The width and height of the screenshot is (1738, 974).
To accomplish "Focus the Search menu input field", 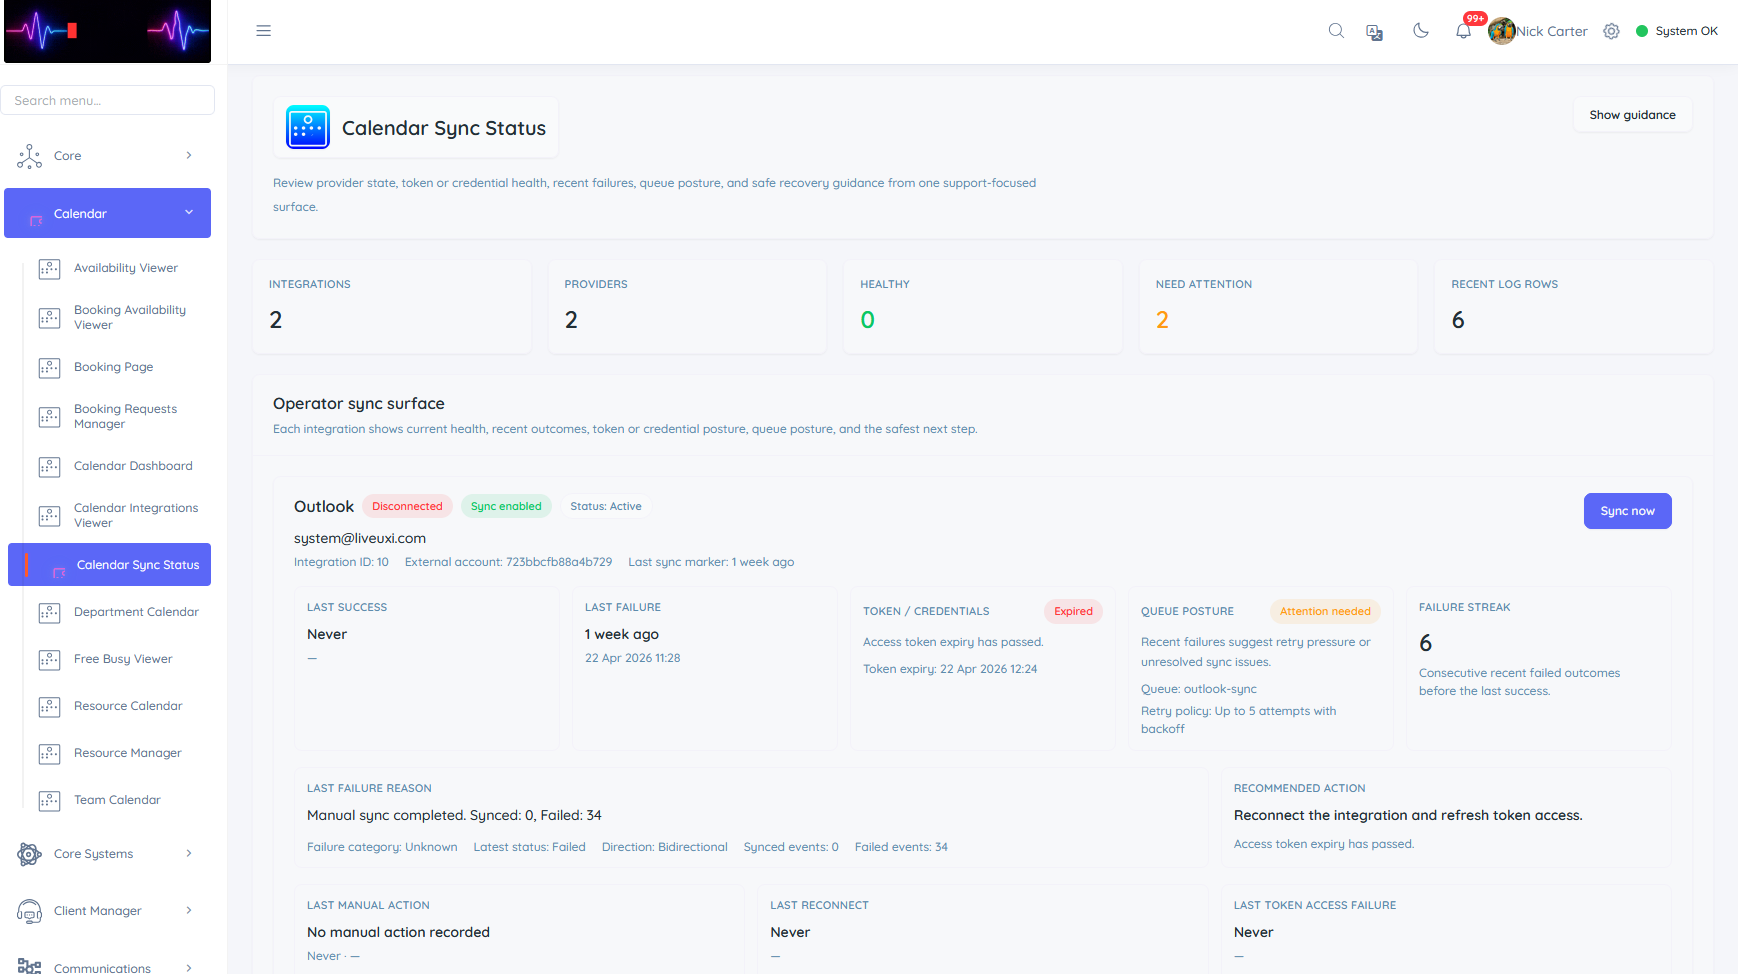I will 107,100.
